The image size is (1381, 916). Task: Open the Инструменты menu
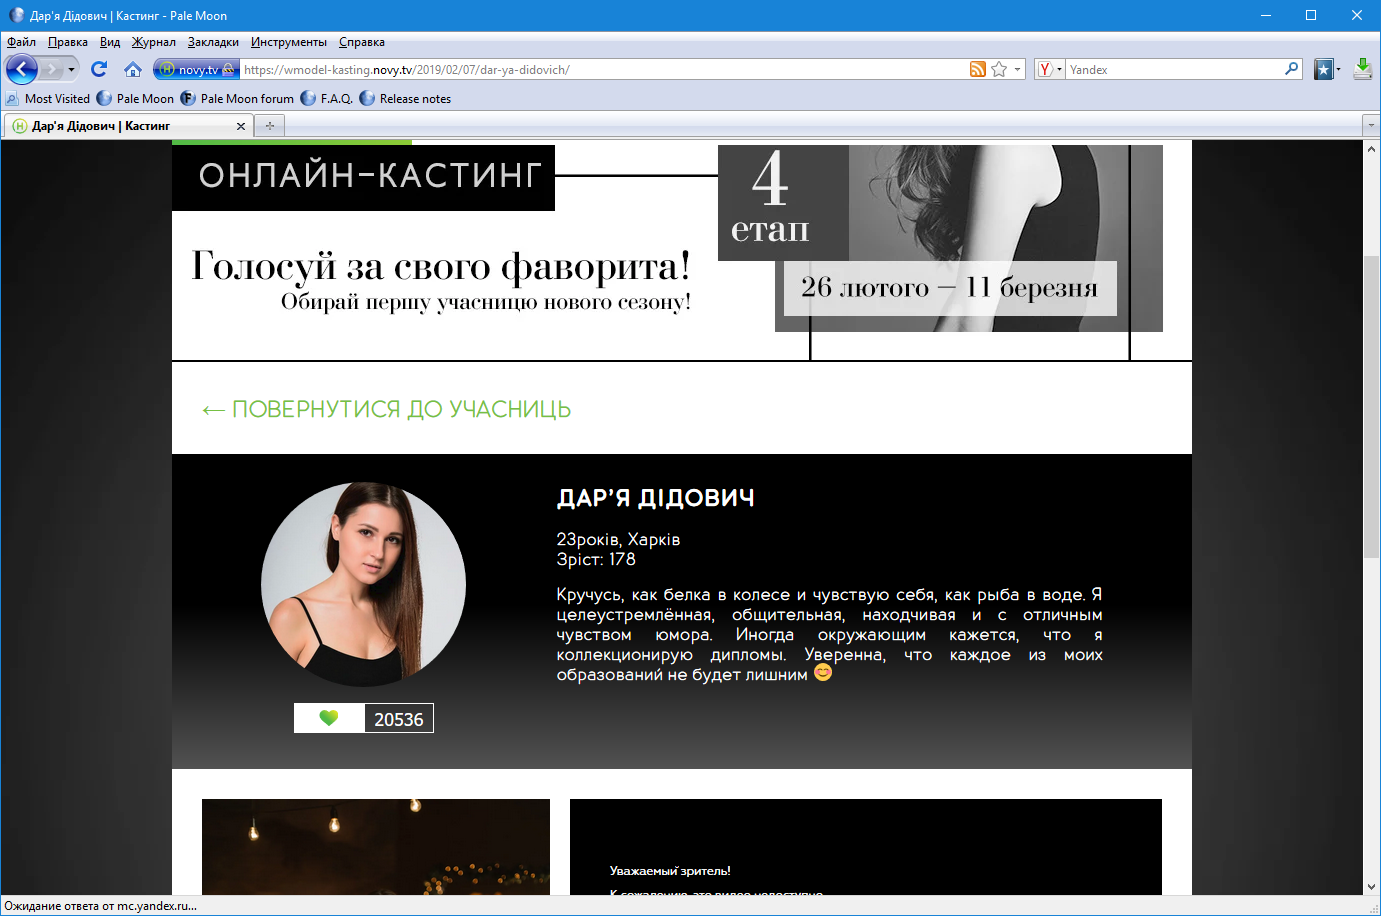pos(289,42)
